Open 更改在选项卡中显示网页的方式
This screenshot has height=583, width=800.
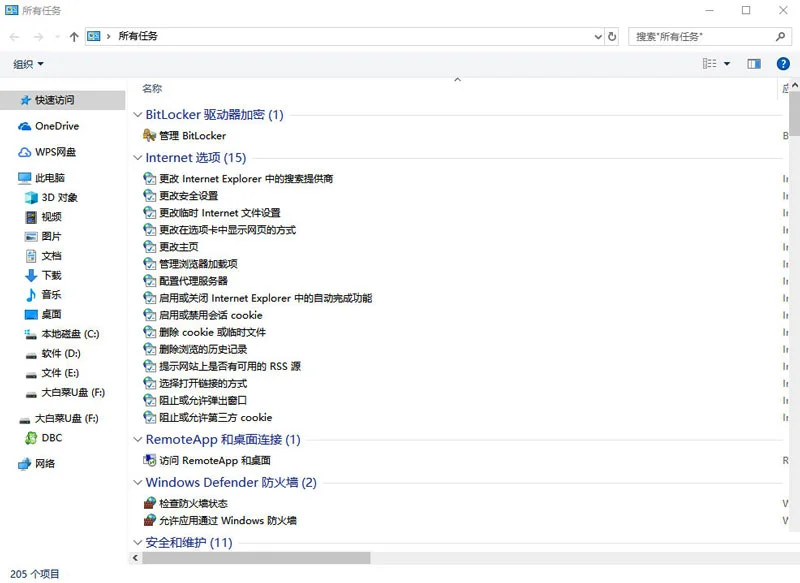pos(228,230)
